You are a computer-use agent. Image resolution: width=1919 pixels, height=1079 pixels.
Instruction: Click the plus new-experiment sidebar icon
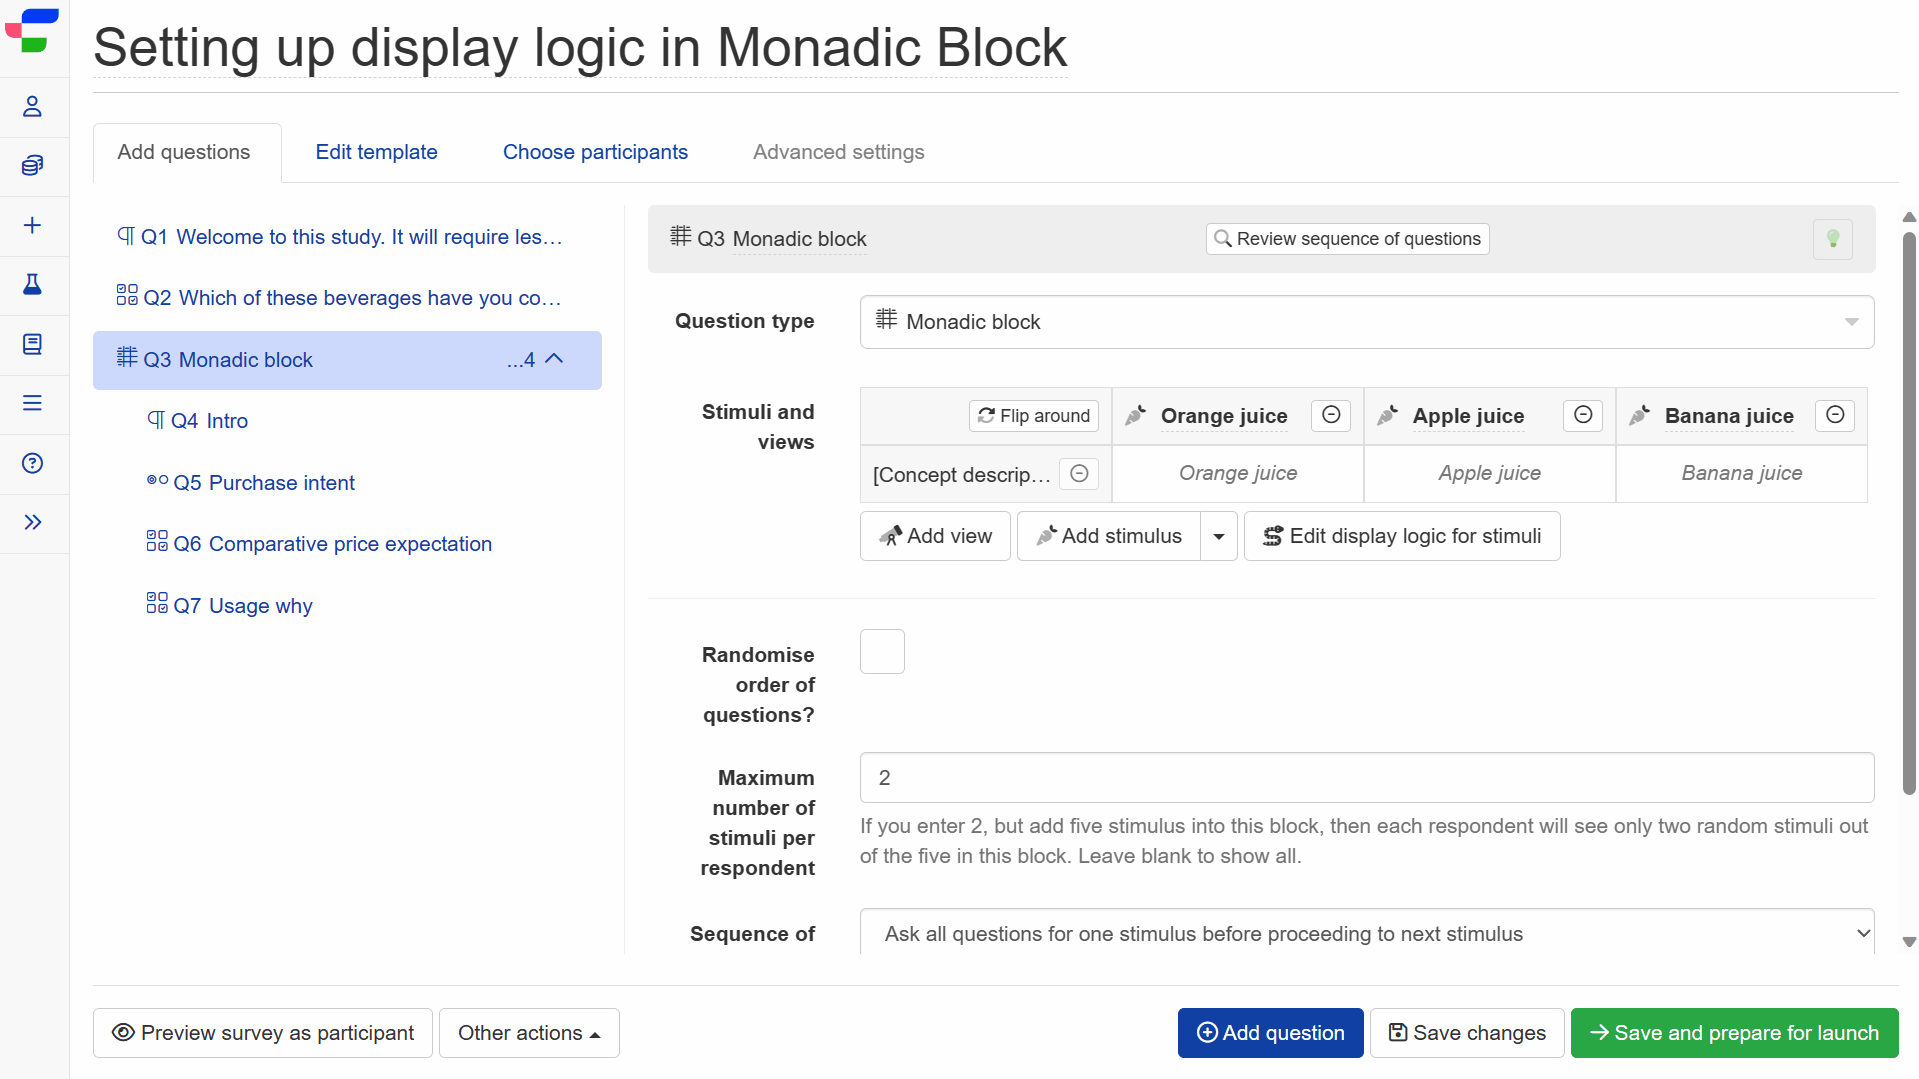[32, 225]
